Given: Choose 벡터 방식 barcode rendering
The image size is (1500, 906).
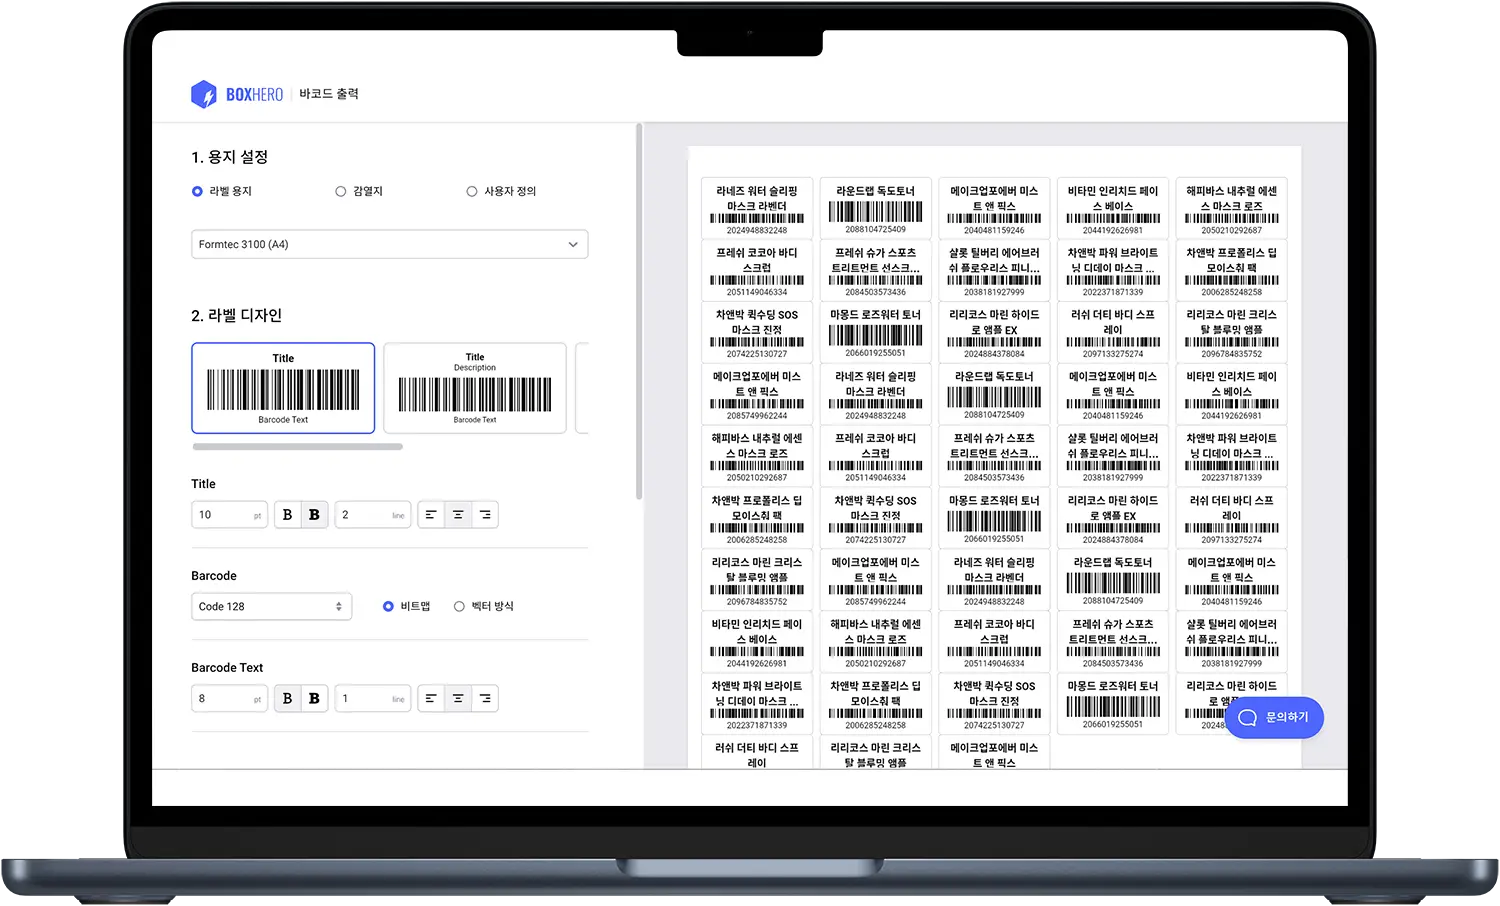Looking at the screenshot, I should (484, 606).
